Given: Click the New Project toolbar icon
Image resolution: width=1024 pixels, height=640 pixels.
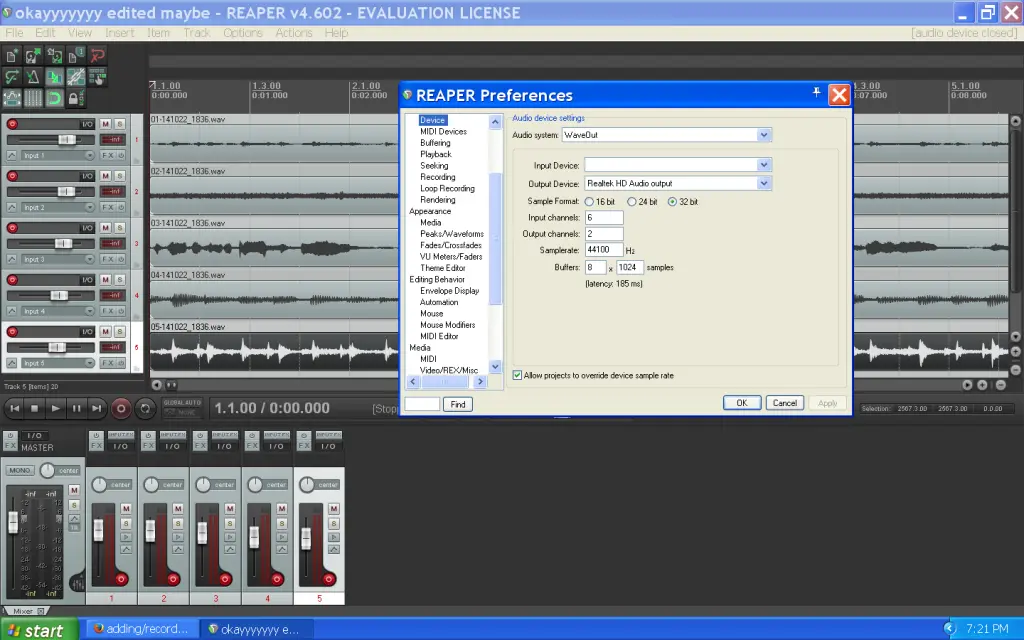Looking at the screenshot, I should [12, 57].
